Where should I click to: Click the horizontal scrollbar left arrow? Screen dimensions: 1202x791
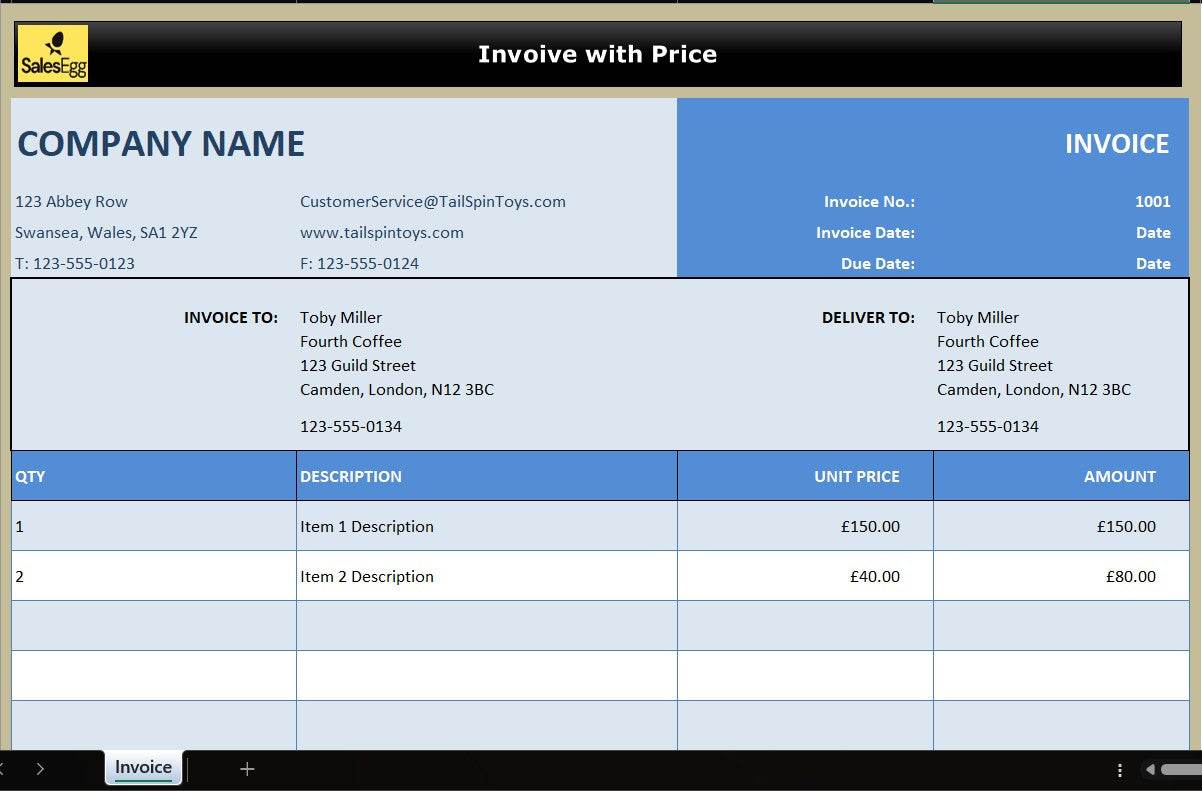click(x=1150, y=769)
